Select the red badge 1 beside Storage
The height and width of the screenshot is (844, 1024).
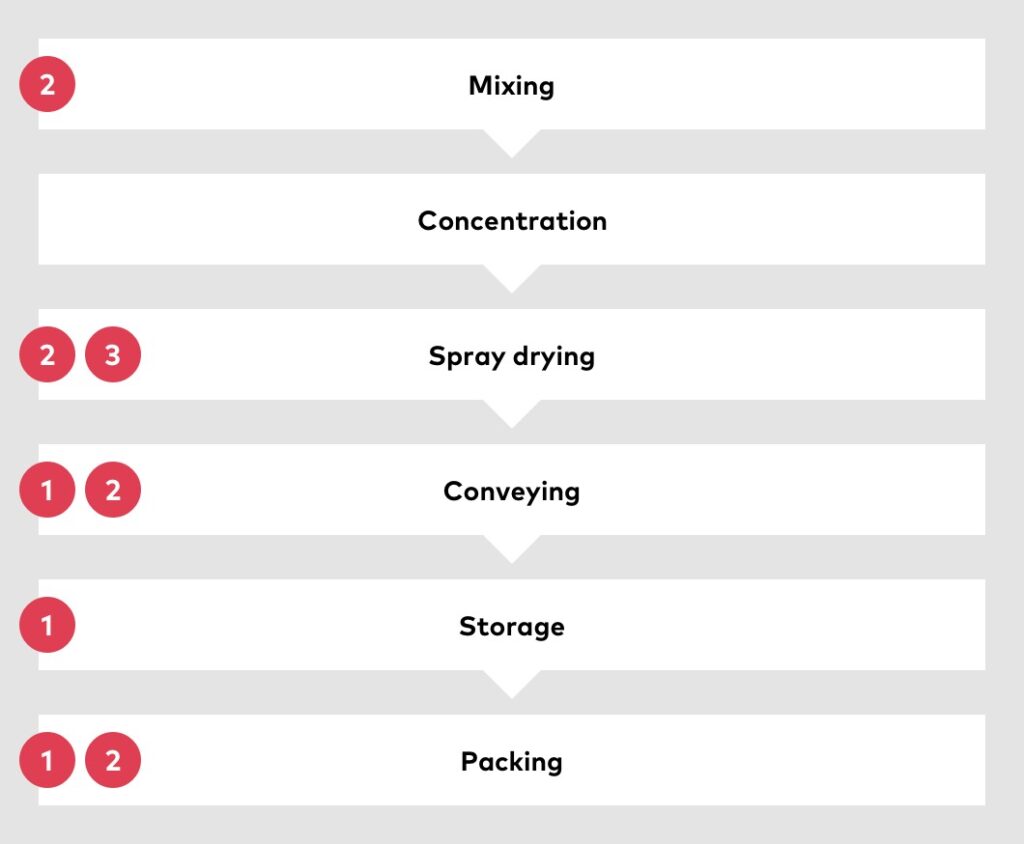47,625
